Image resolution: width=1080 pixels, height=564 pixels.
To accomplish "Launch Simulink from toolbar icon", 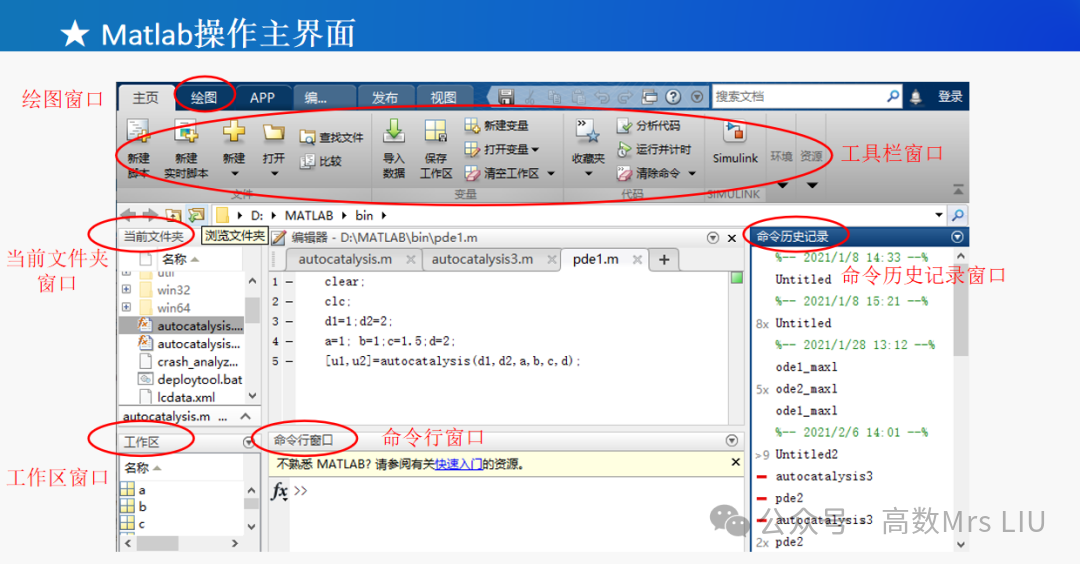I will [734, 132].
